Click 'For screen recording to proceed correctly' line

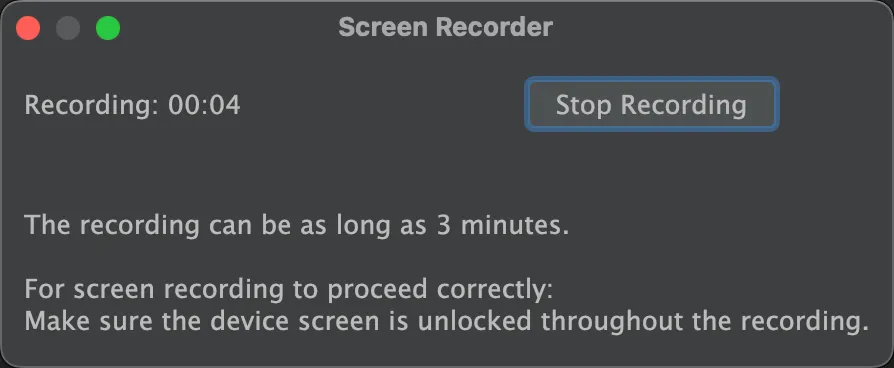(x=289, y=289)
